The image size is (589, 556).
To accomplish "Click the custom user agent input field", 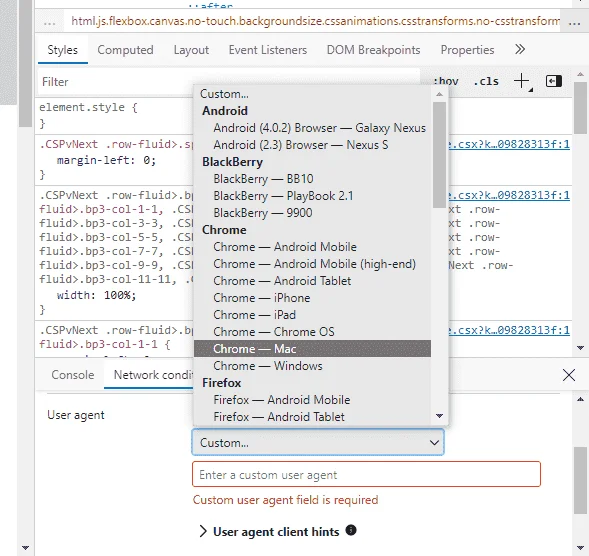I will [x=366, y=474].
